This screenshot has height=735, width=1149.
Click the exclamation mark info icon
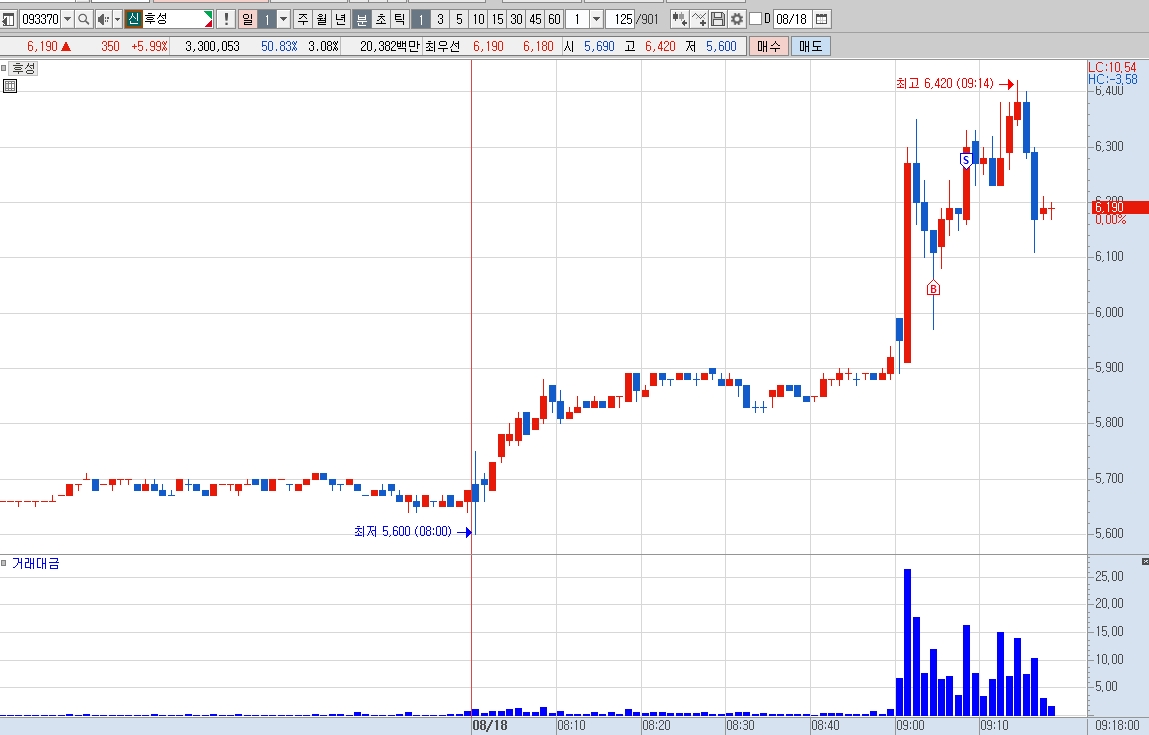(x=226, y=19)
